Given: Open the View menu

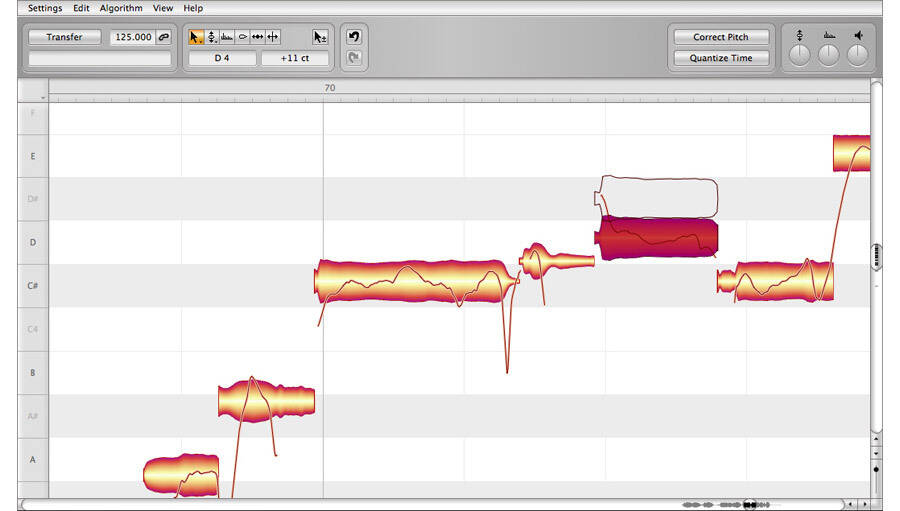Looking at the screenshot, I should 163,8.
